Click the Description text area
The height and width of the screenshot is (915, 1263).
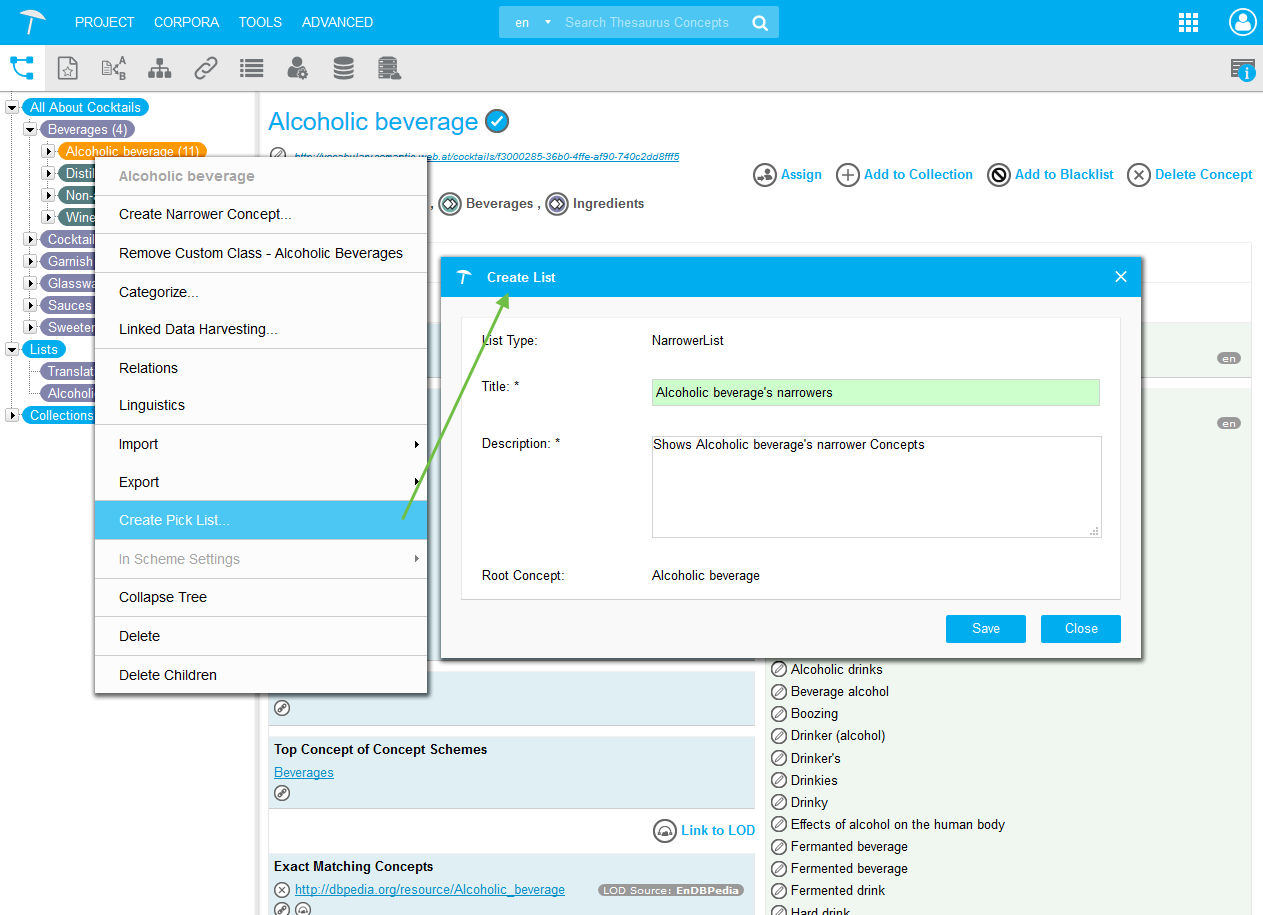[875, 486]
